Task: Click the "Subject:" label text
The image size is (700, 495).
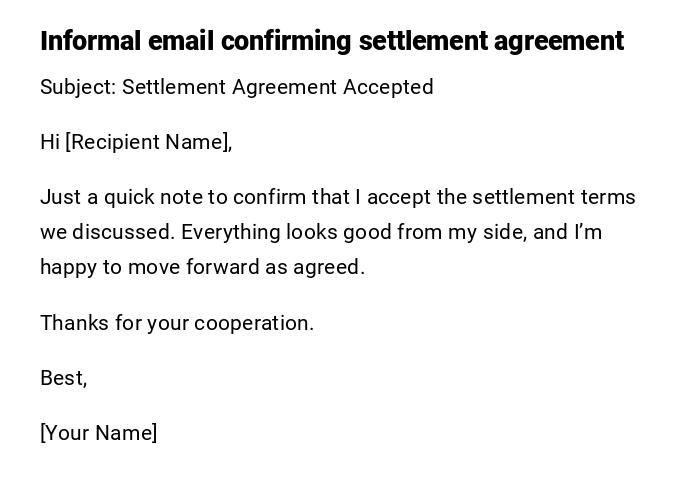Action: pos(78,87)
